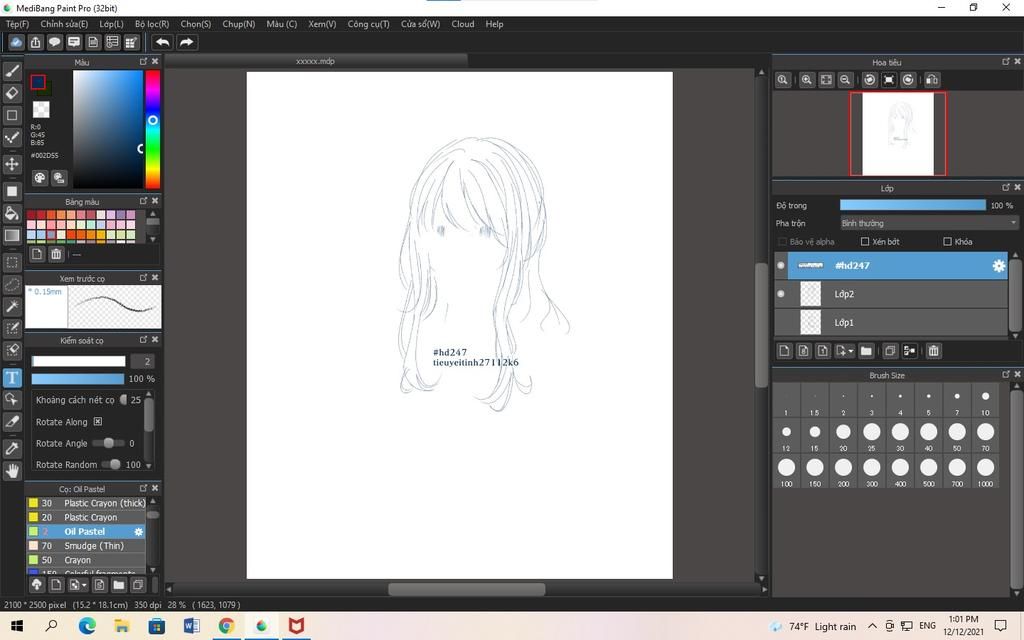Click the palette icon below color square
The height and width of the screenshot is (640, 1024).
[40, 178]
